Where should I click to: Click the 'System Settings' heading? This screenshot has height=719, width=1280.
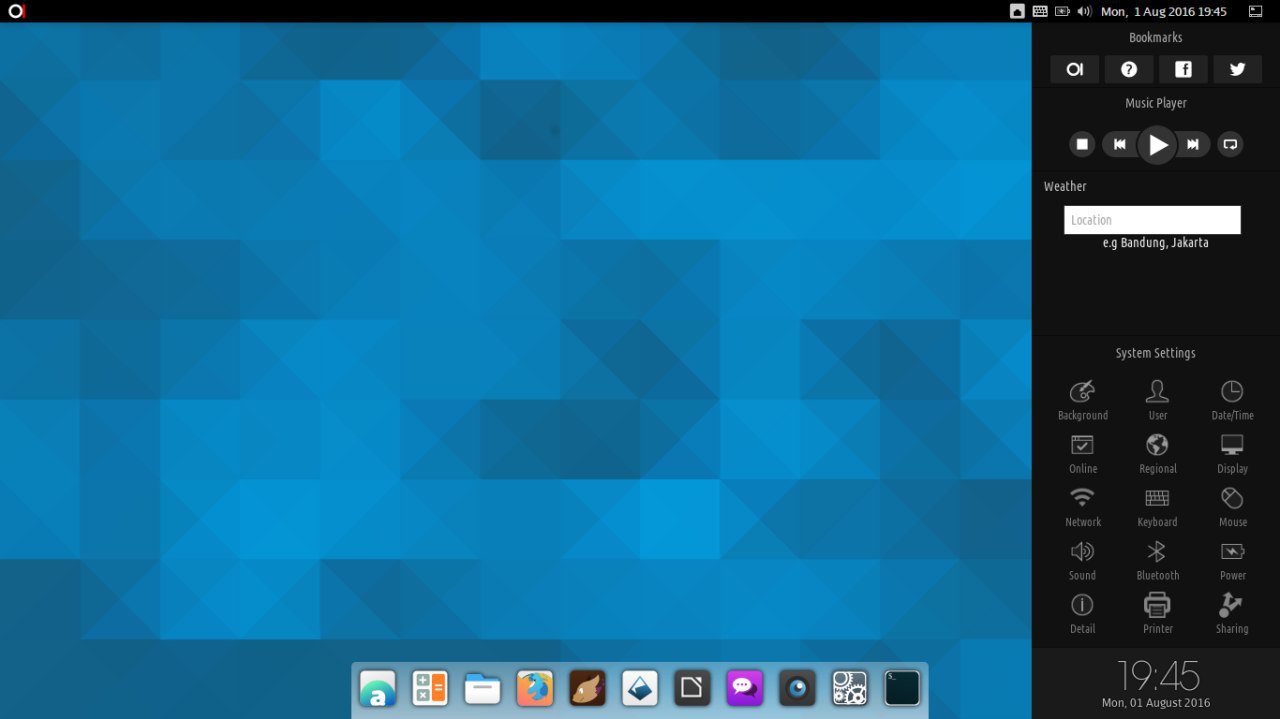pos(1155,353)
